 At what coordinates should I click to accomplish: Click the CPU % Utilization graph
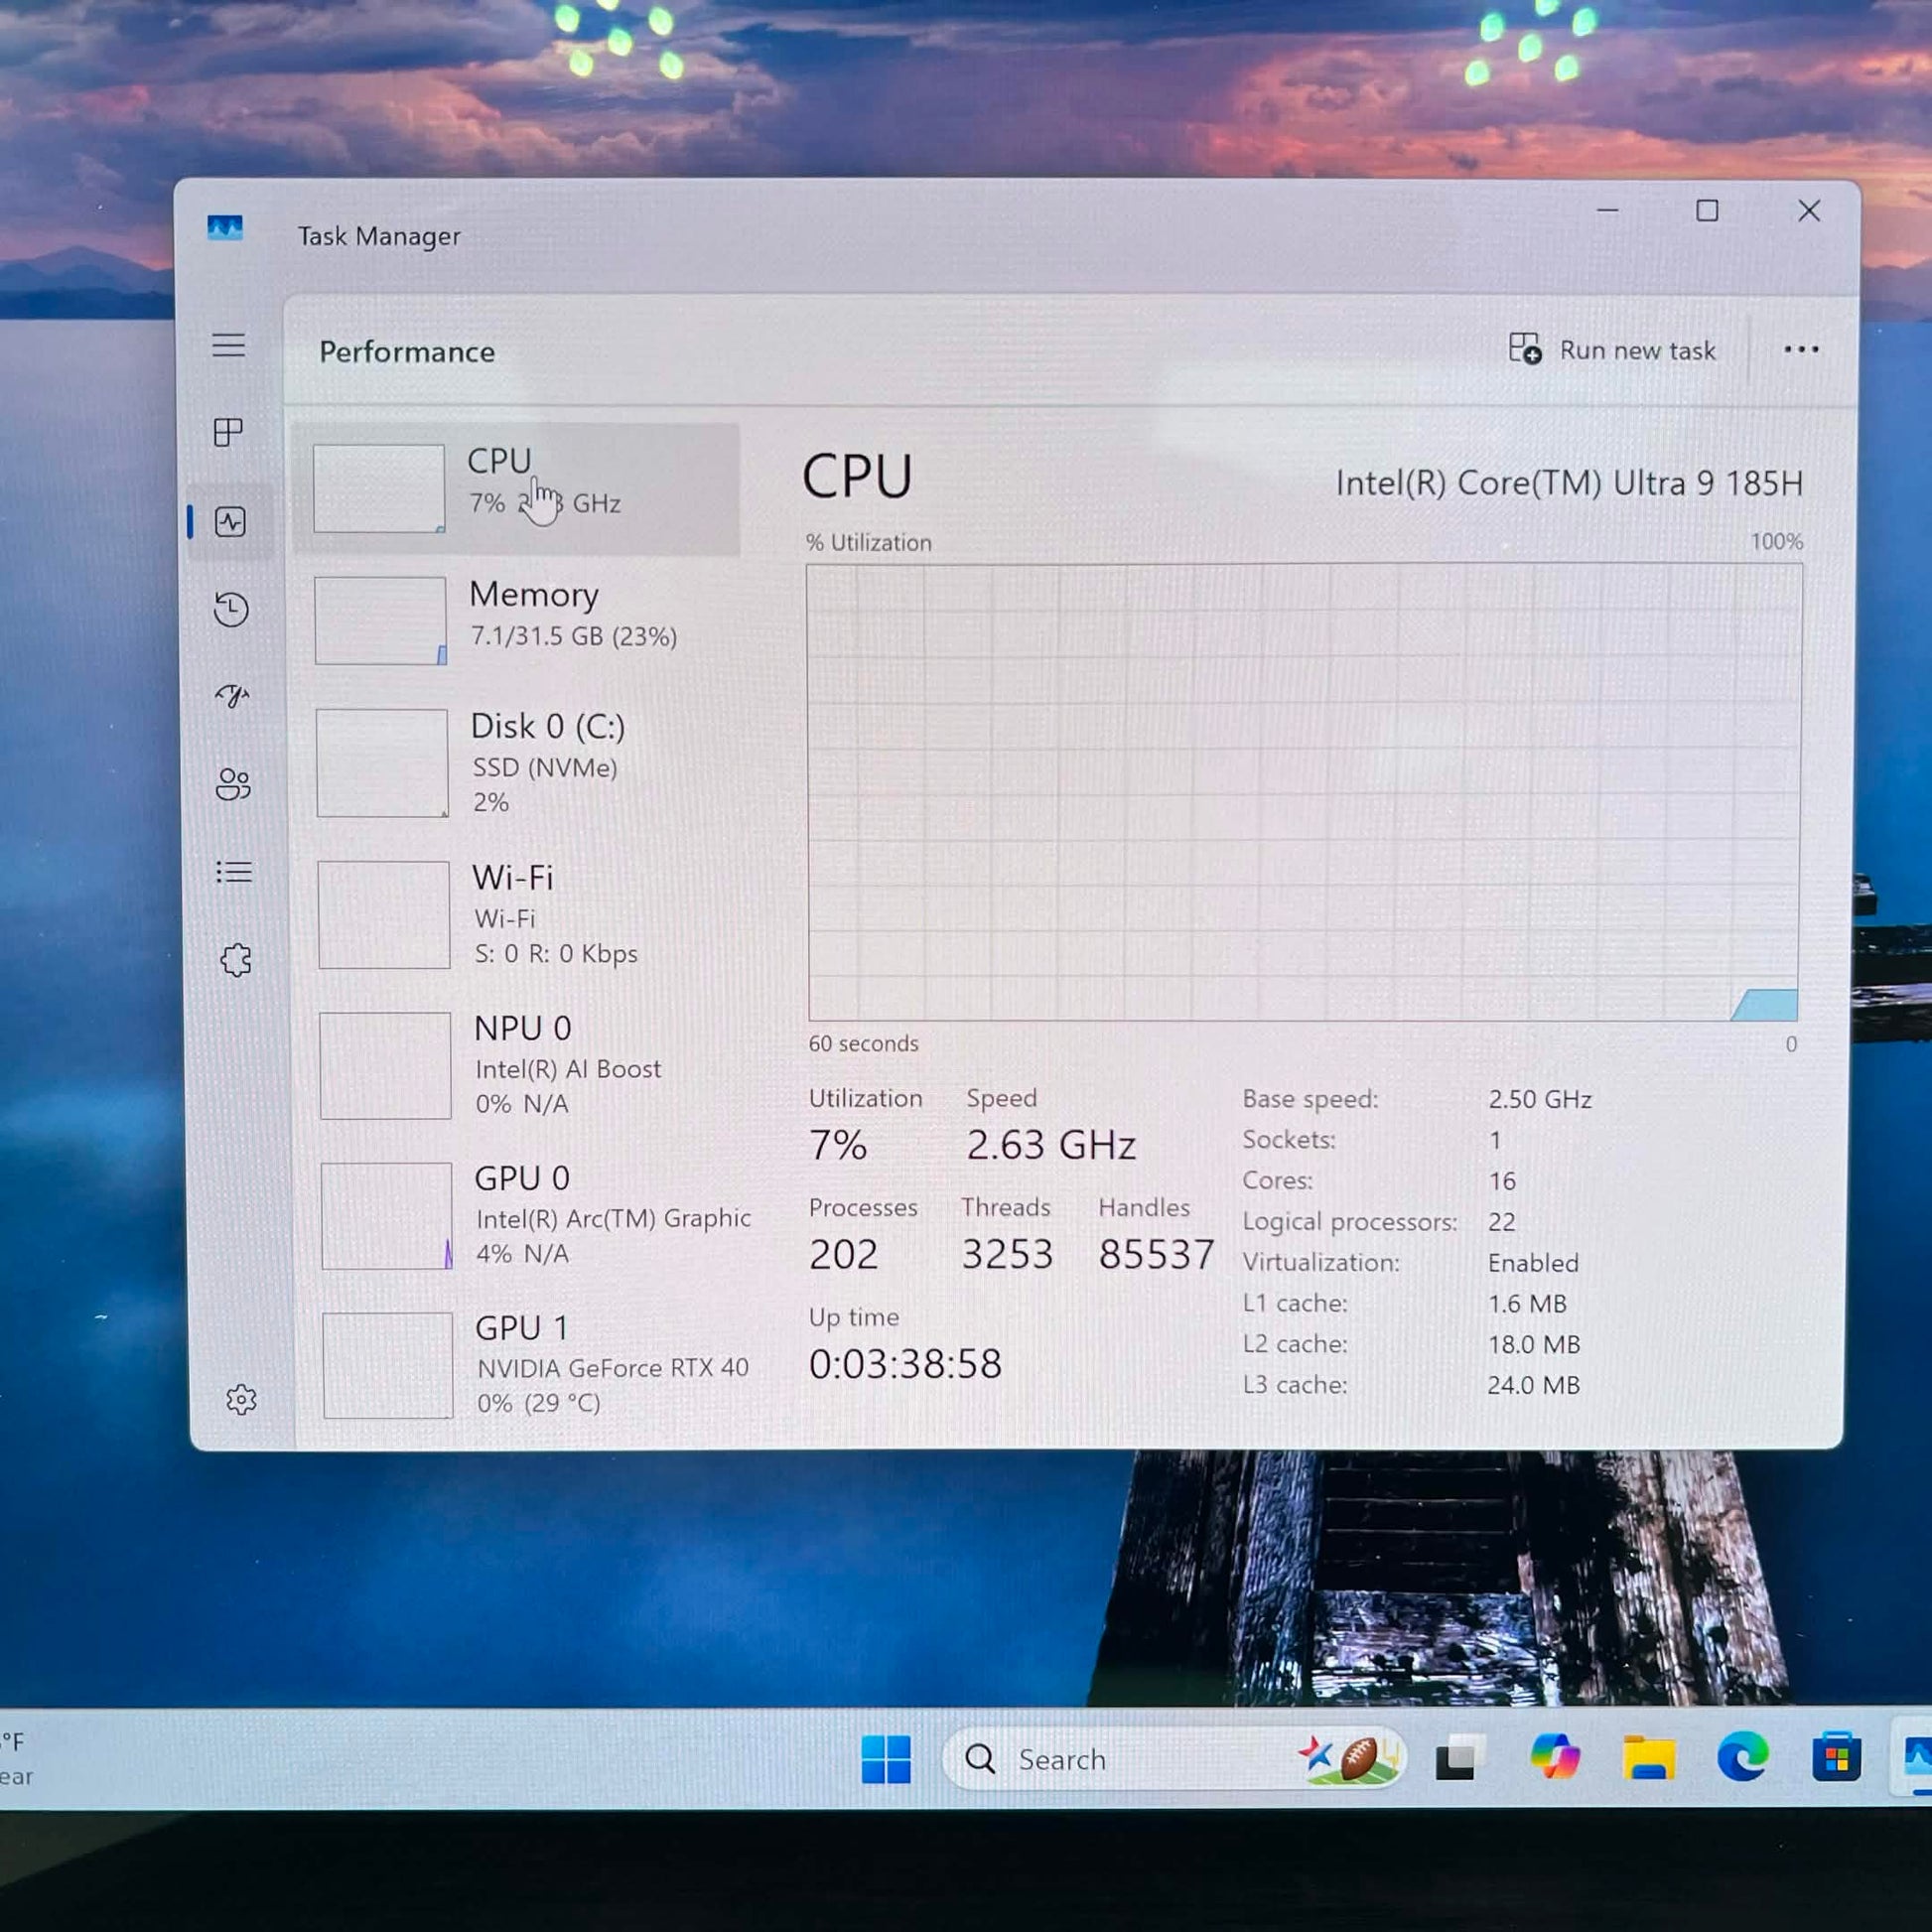[x=1304, y=792]
